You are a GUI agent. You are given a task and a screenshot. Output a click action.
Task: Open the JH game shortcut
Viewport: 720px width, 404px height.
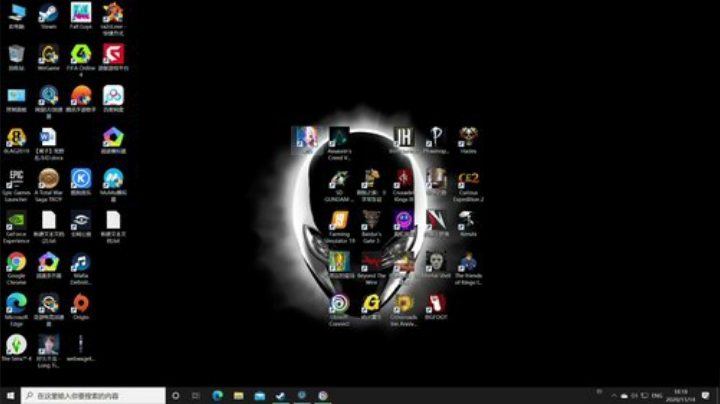[x=404, y=140]
